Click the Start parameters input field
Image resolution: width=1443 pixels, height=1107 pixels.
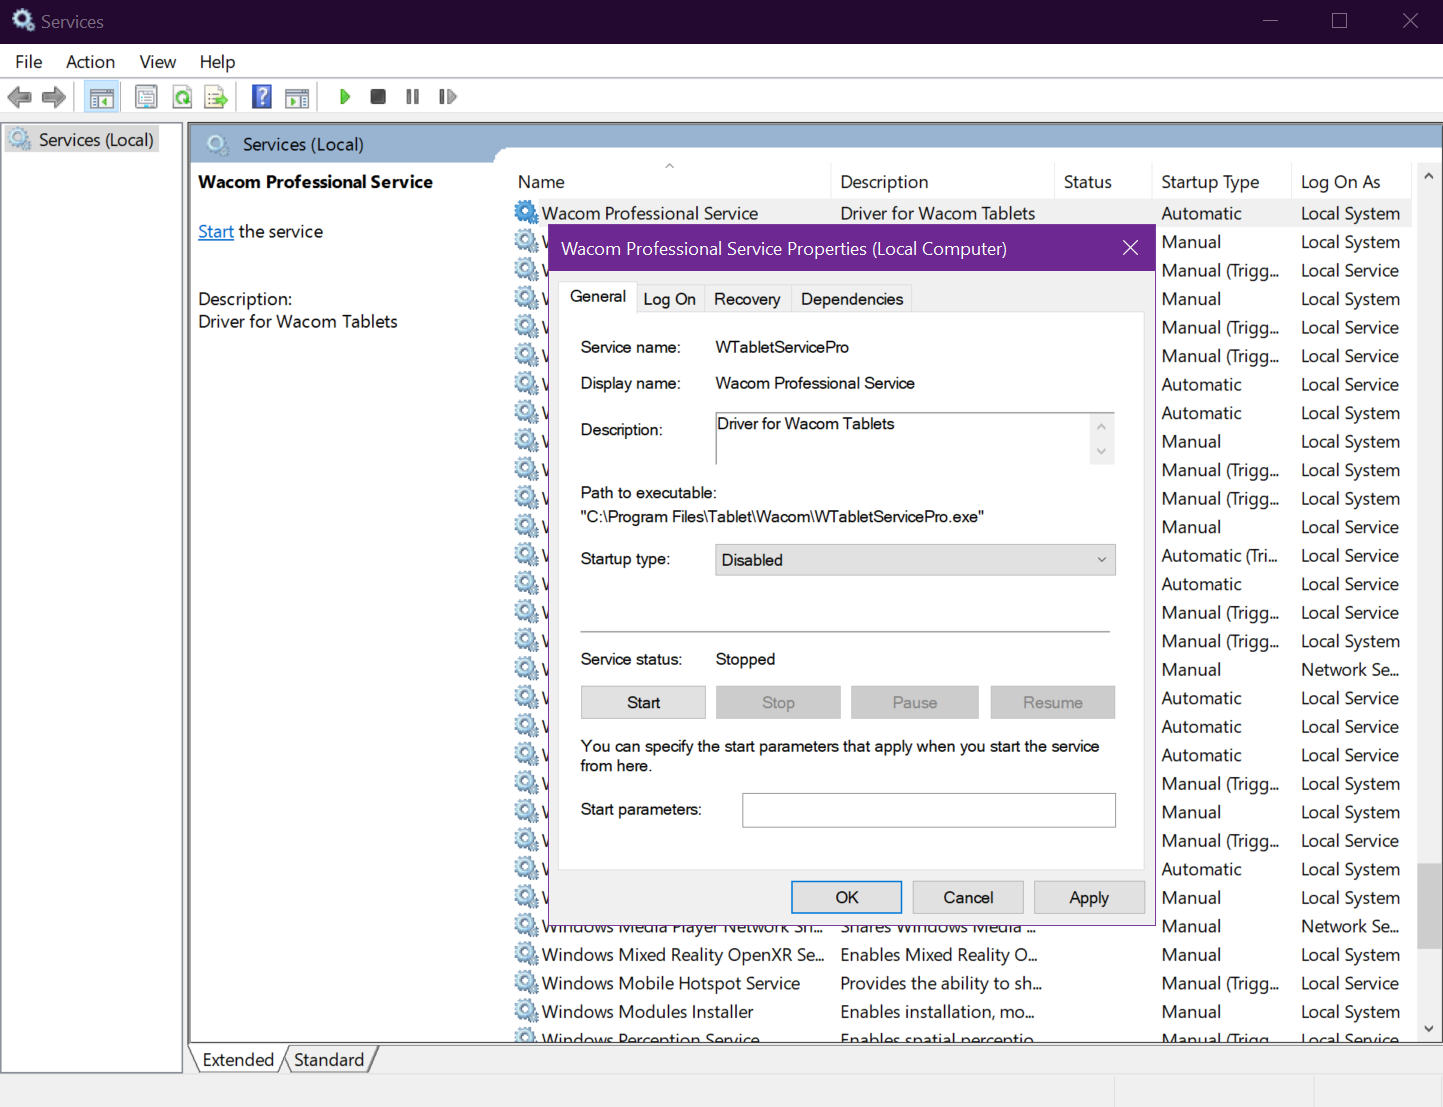click(928, 810)
